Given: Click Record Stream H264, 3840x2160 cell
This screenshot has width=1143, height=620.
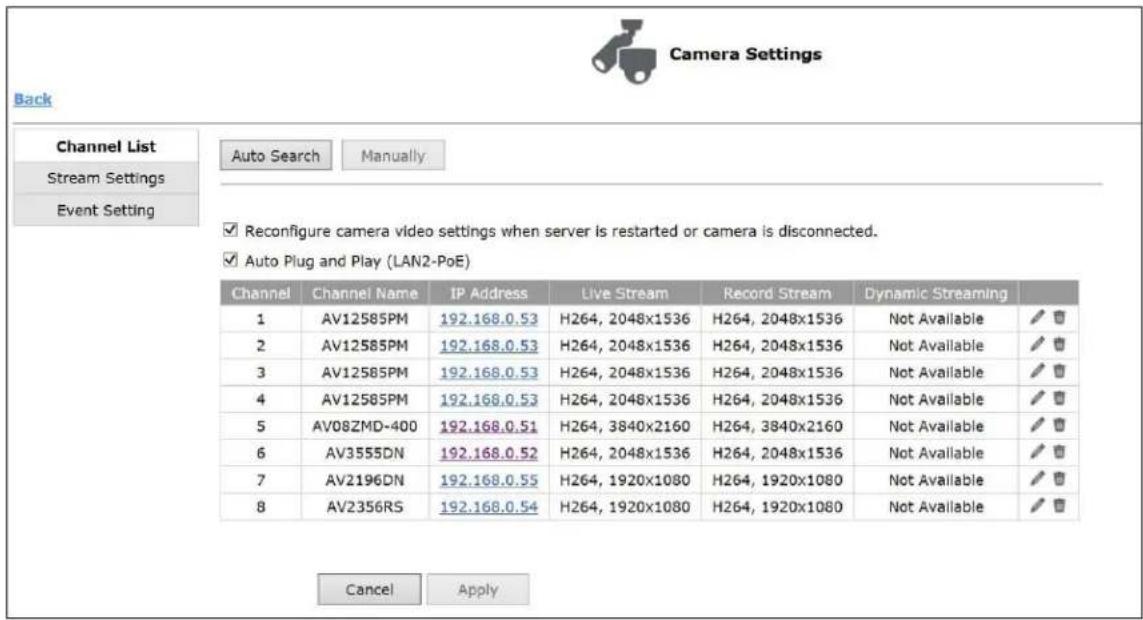Looking at the screenshot, I should click(777, 426).
